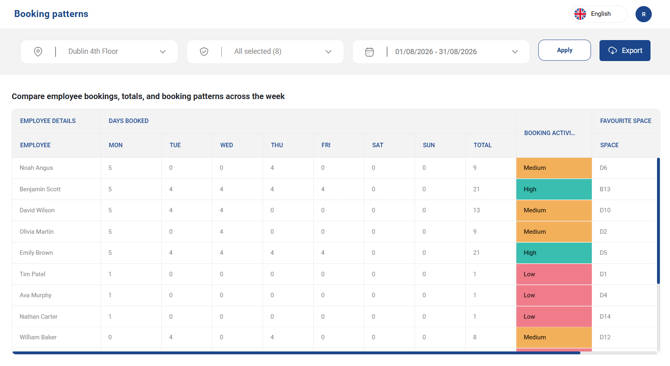The width and height of the screenshot is (670, 366).
Task: Click the 01/08/2026 - 31/08/2026 date text
Action: tap(436, 52)
